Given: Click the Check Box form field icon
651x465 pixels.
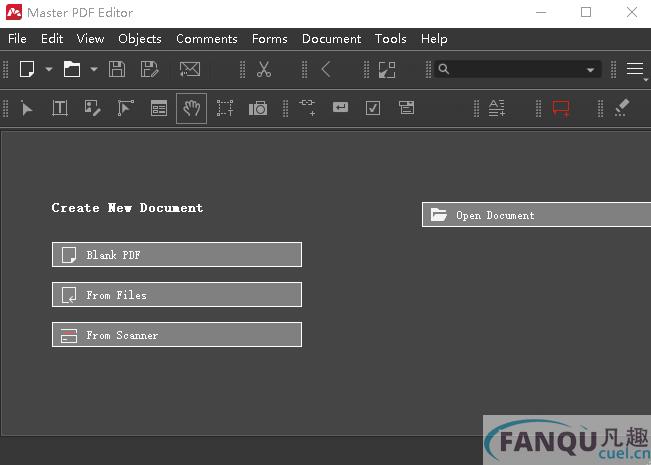Looking at the screenshot, I should tap(373, 108).
